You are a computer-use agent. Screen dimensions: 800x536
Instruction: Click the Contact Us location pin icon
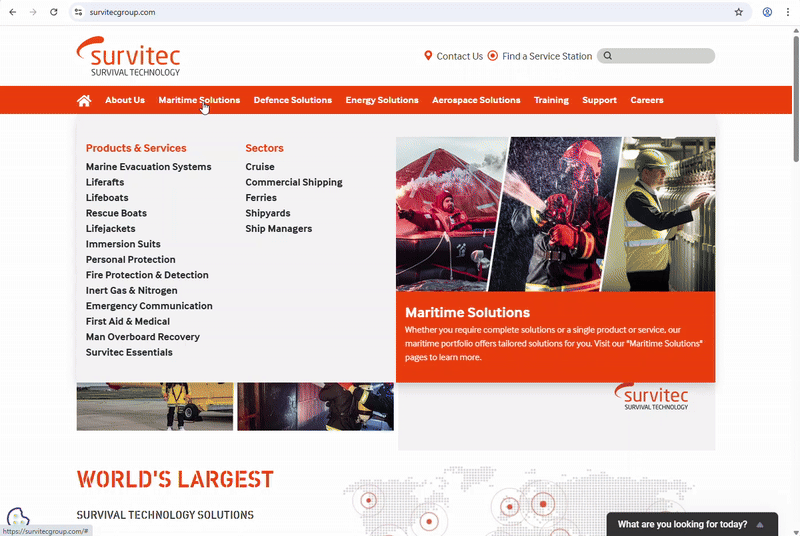(x=428, y=56)
